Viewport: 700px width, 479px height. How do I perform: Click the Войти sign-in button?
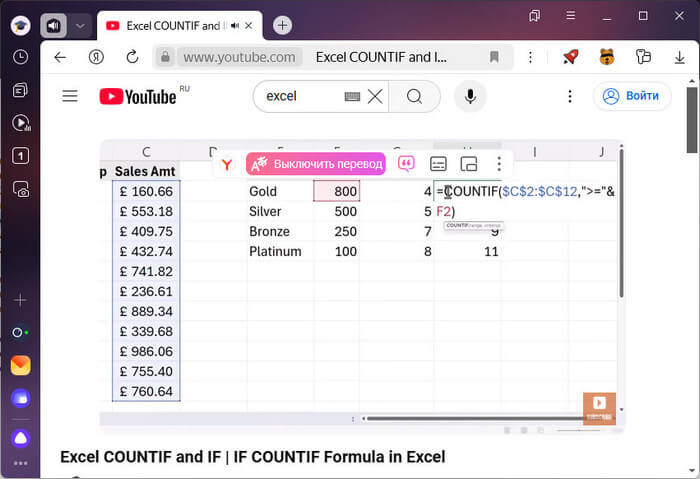pos(632,96)
